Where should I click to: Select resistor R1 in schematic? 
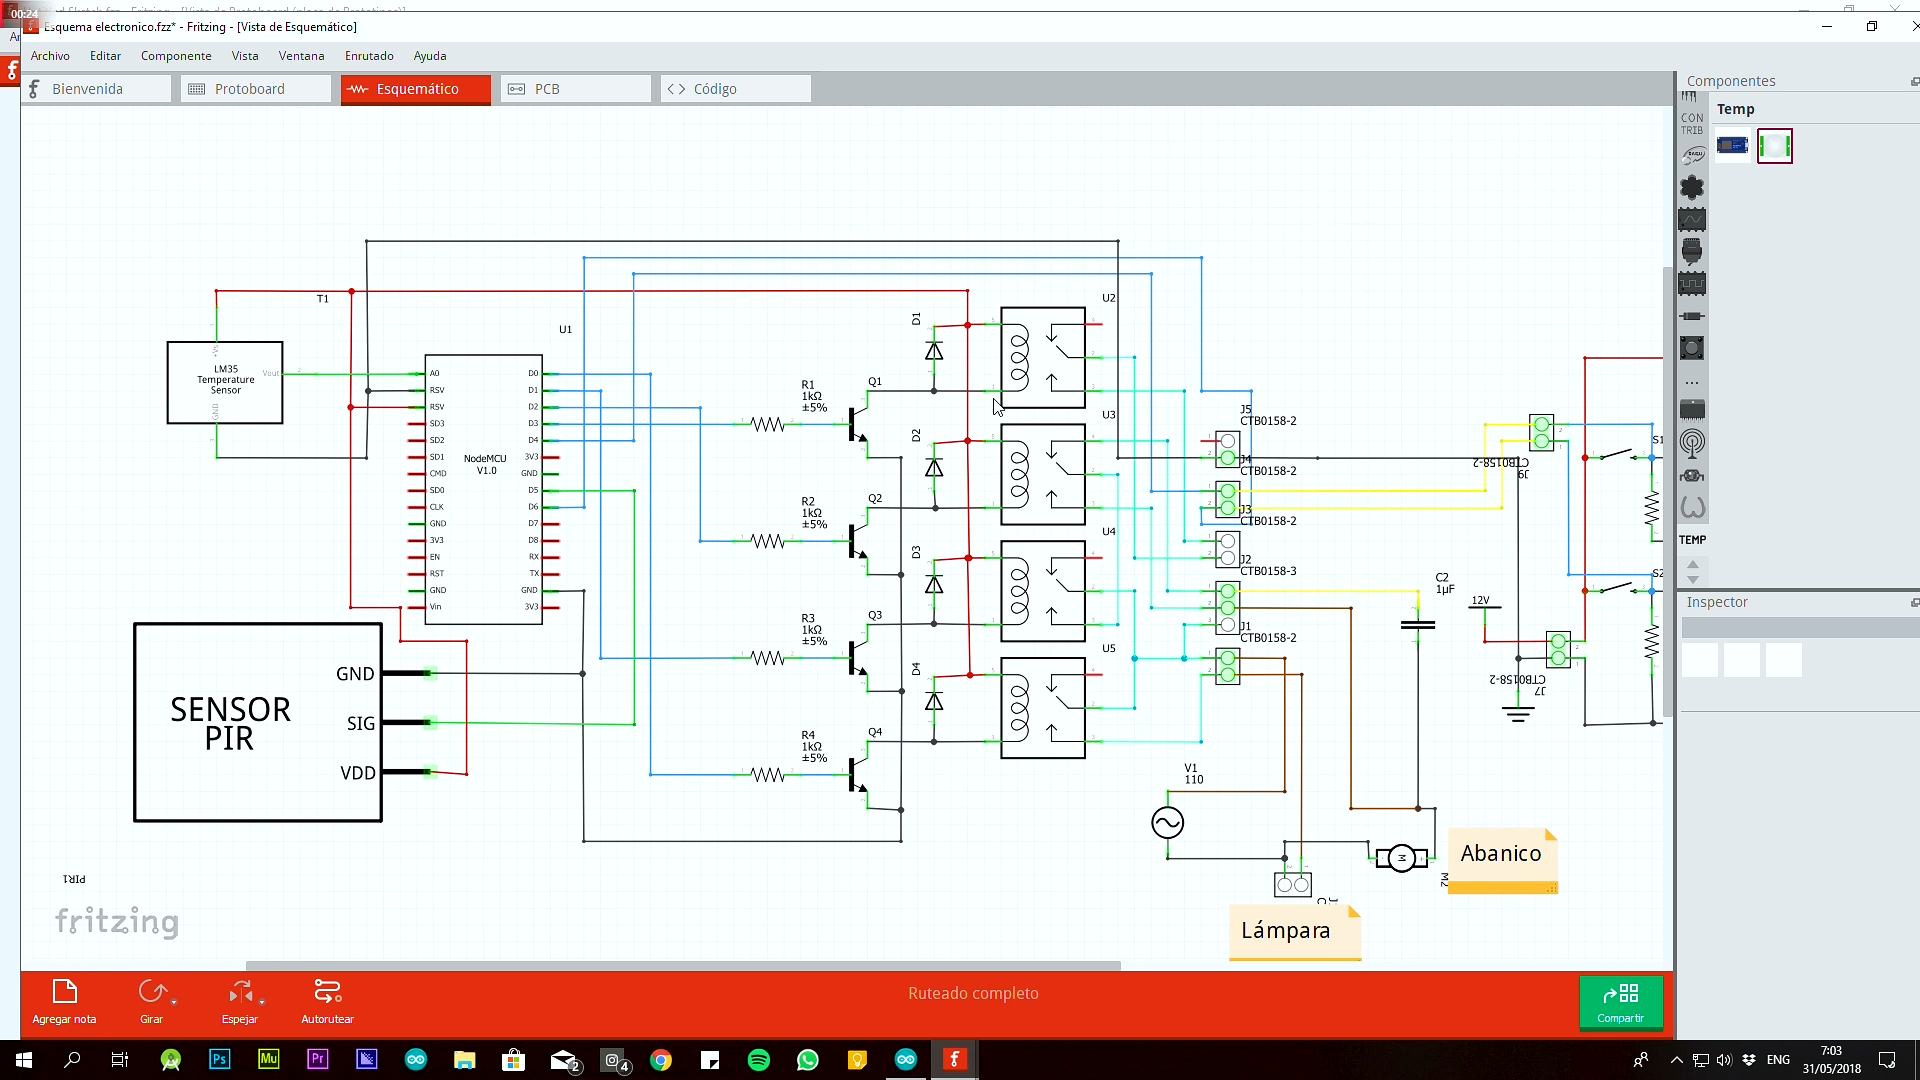[x=768, y=424]
